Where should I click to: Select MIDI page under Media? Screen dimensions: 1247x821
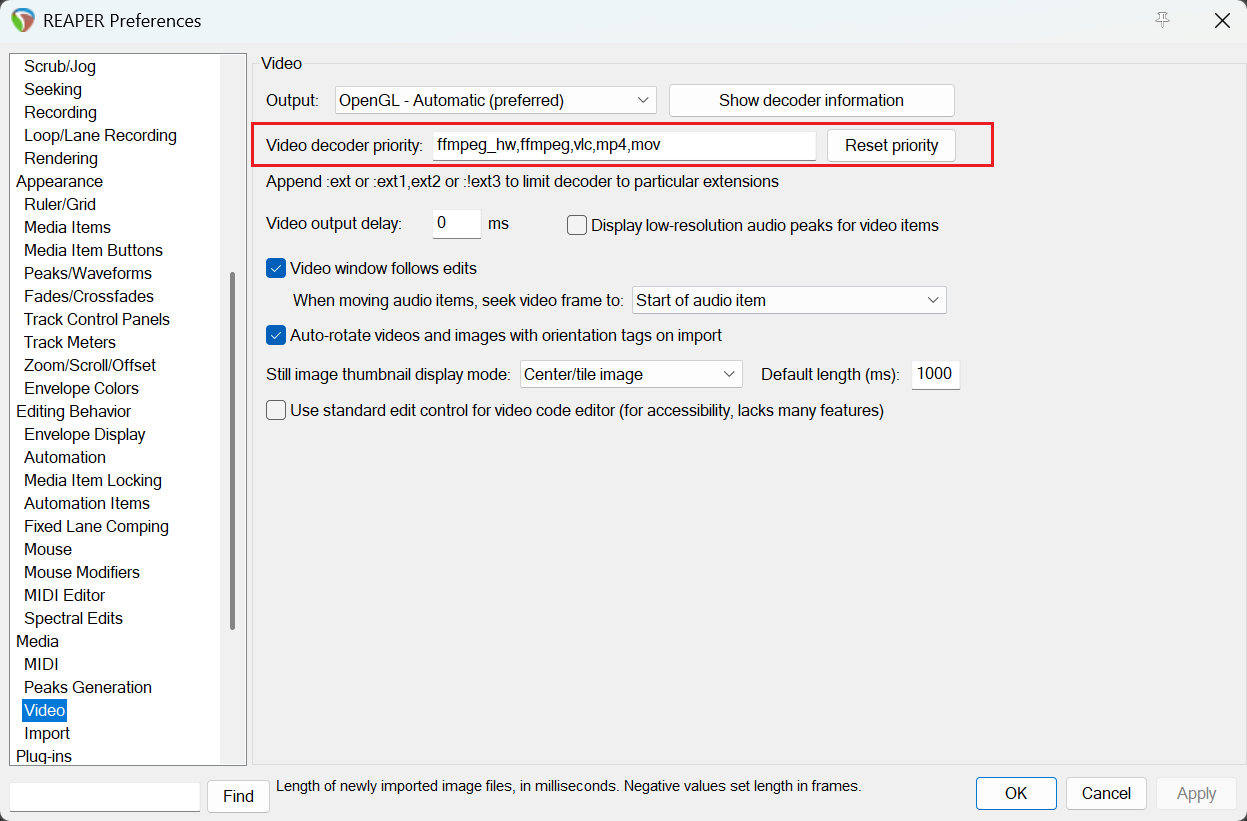point(41,664)
